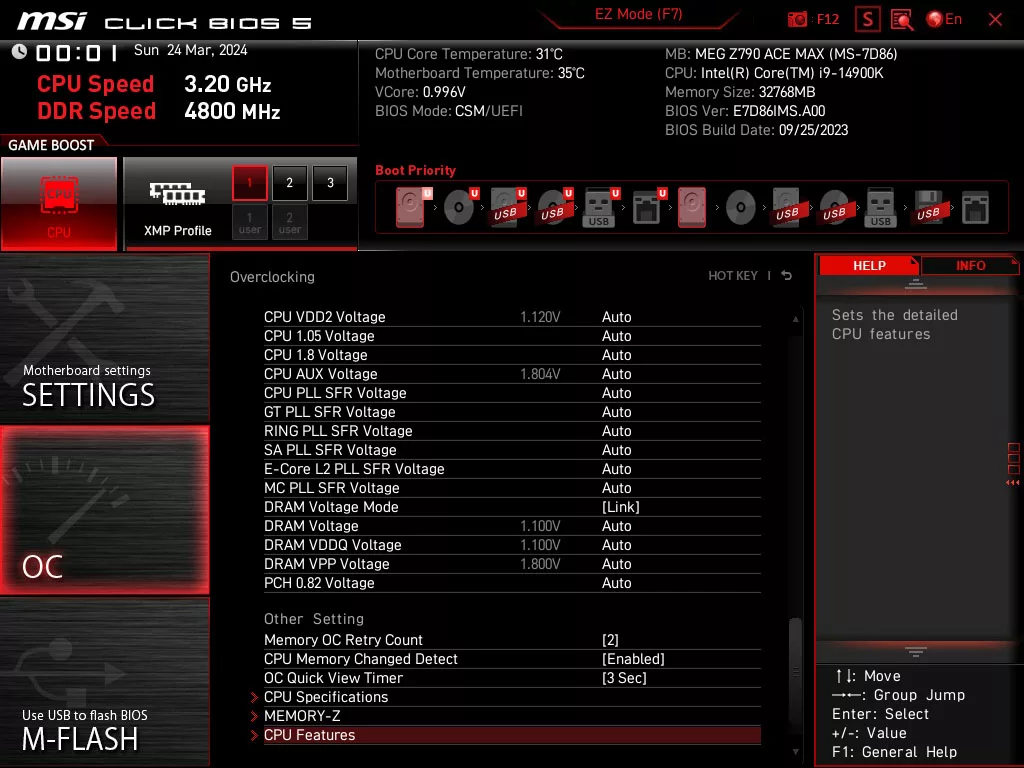Image resolution: width=1024 pixels, height=768 pixels.
Task: Expand CPU Specifications
Action: point(326,697)
